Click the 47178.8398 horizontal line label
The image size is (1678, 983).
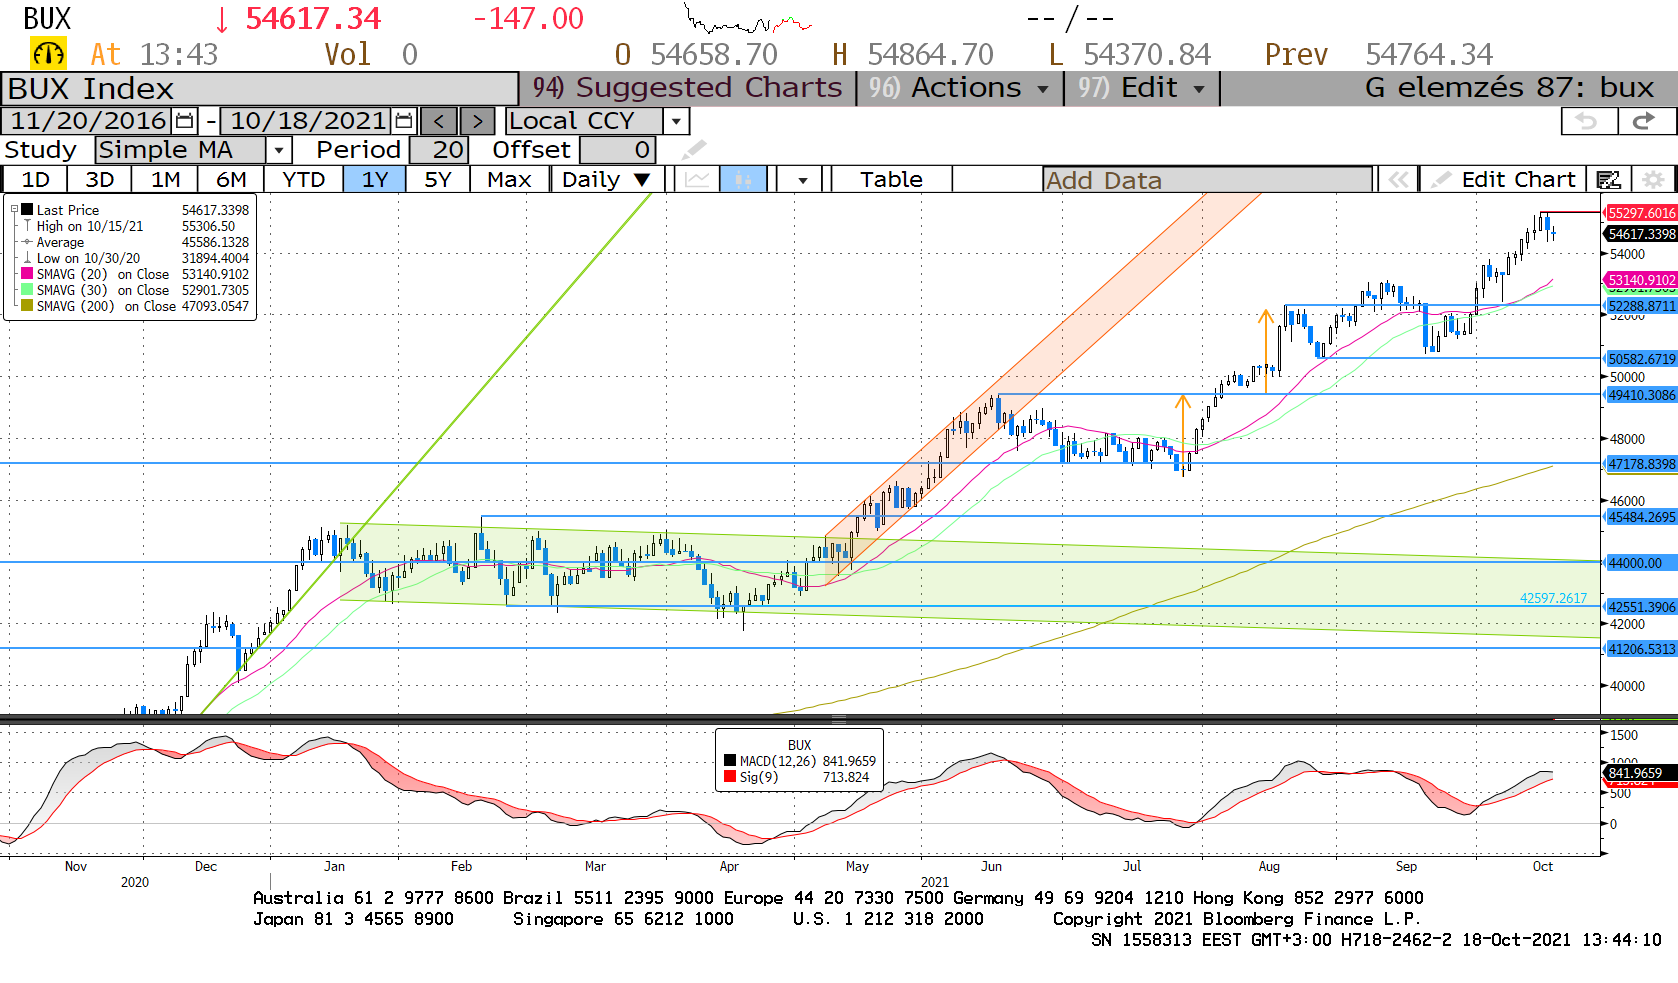(x=1641, y=464)
